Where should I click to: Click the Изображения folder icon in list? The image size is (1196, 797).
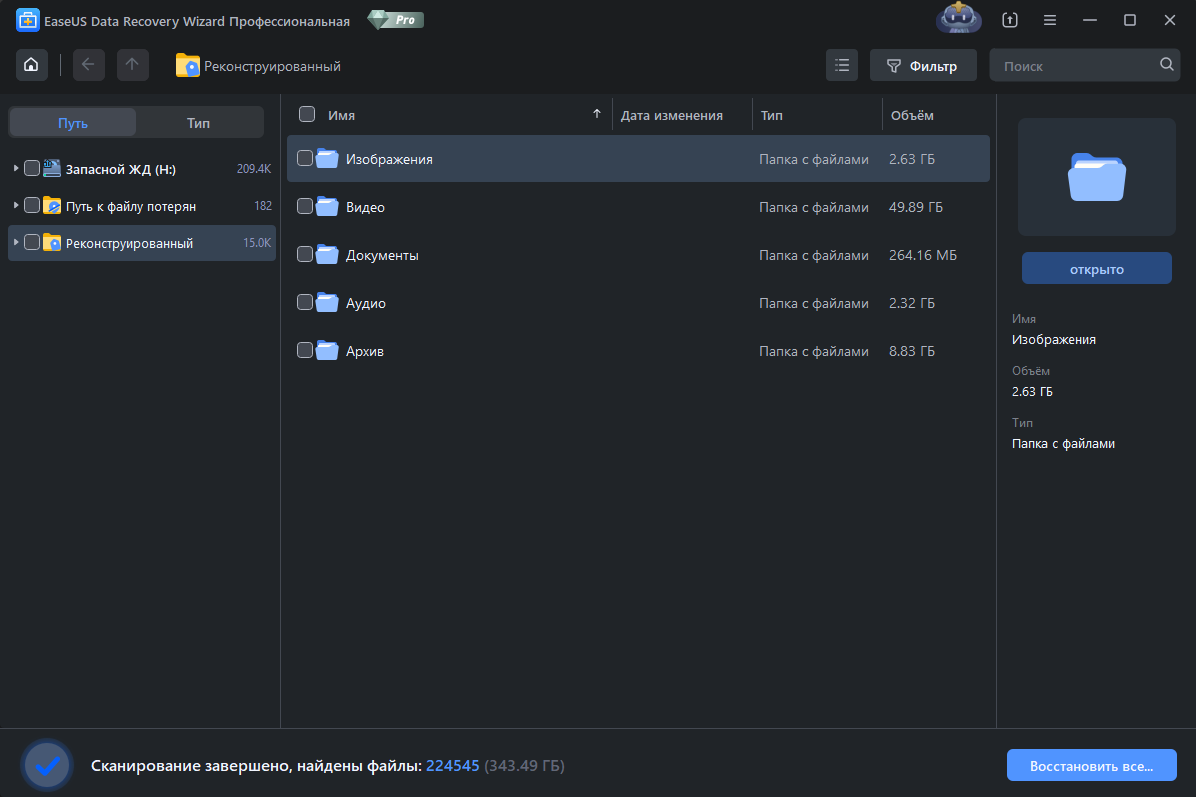[x=327, y=159]
